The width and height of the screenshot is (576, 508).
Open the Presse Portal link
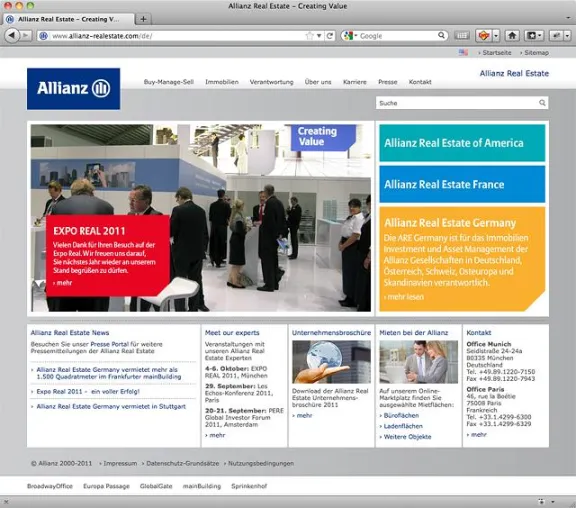pos(109,344)
